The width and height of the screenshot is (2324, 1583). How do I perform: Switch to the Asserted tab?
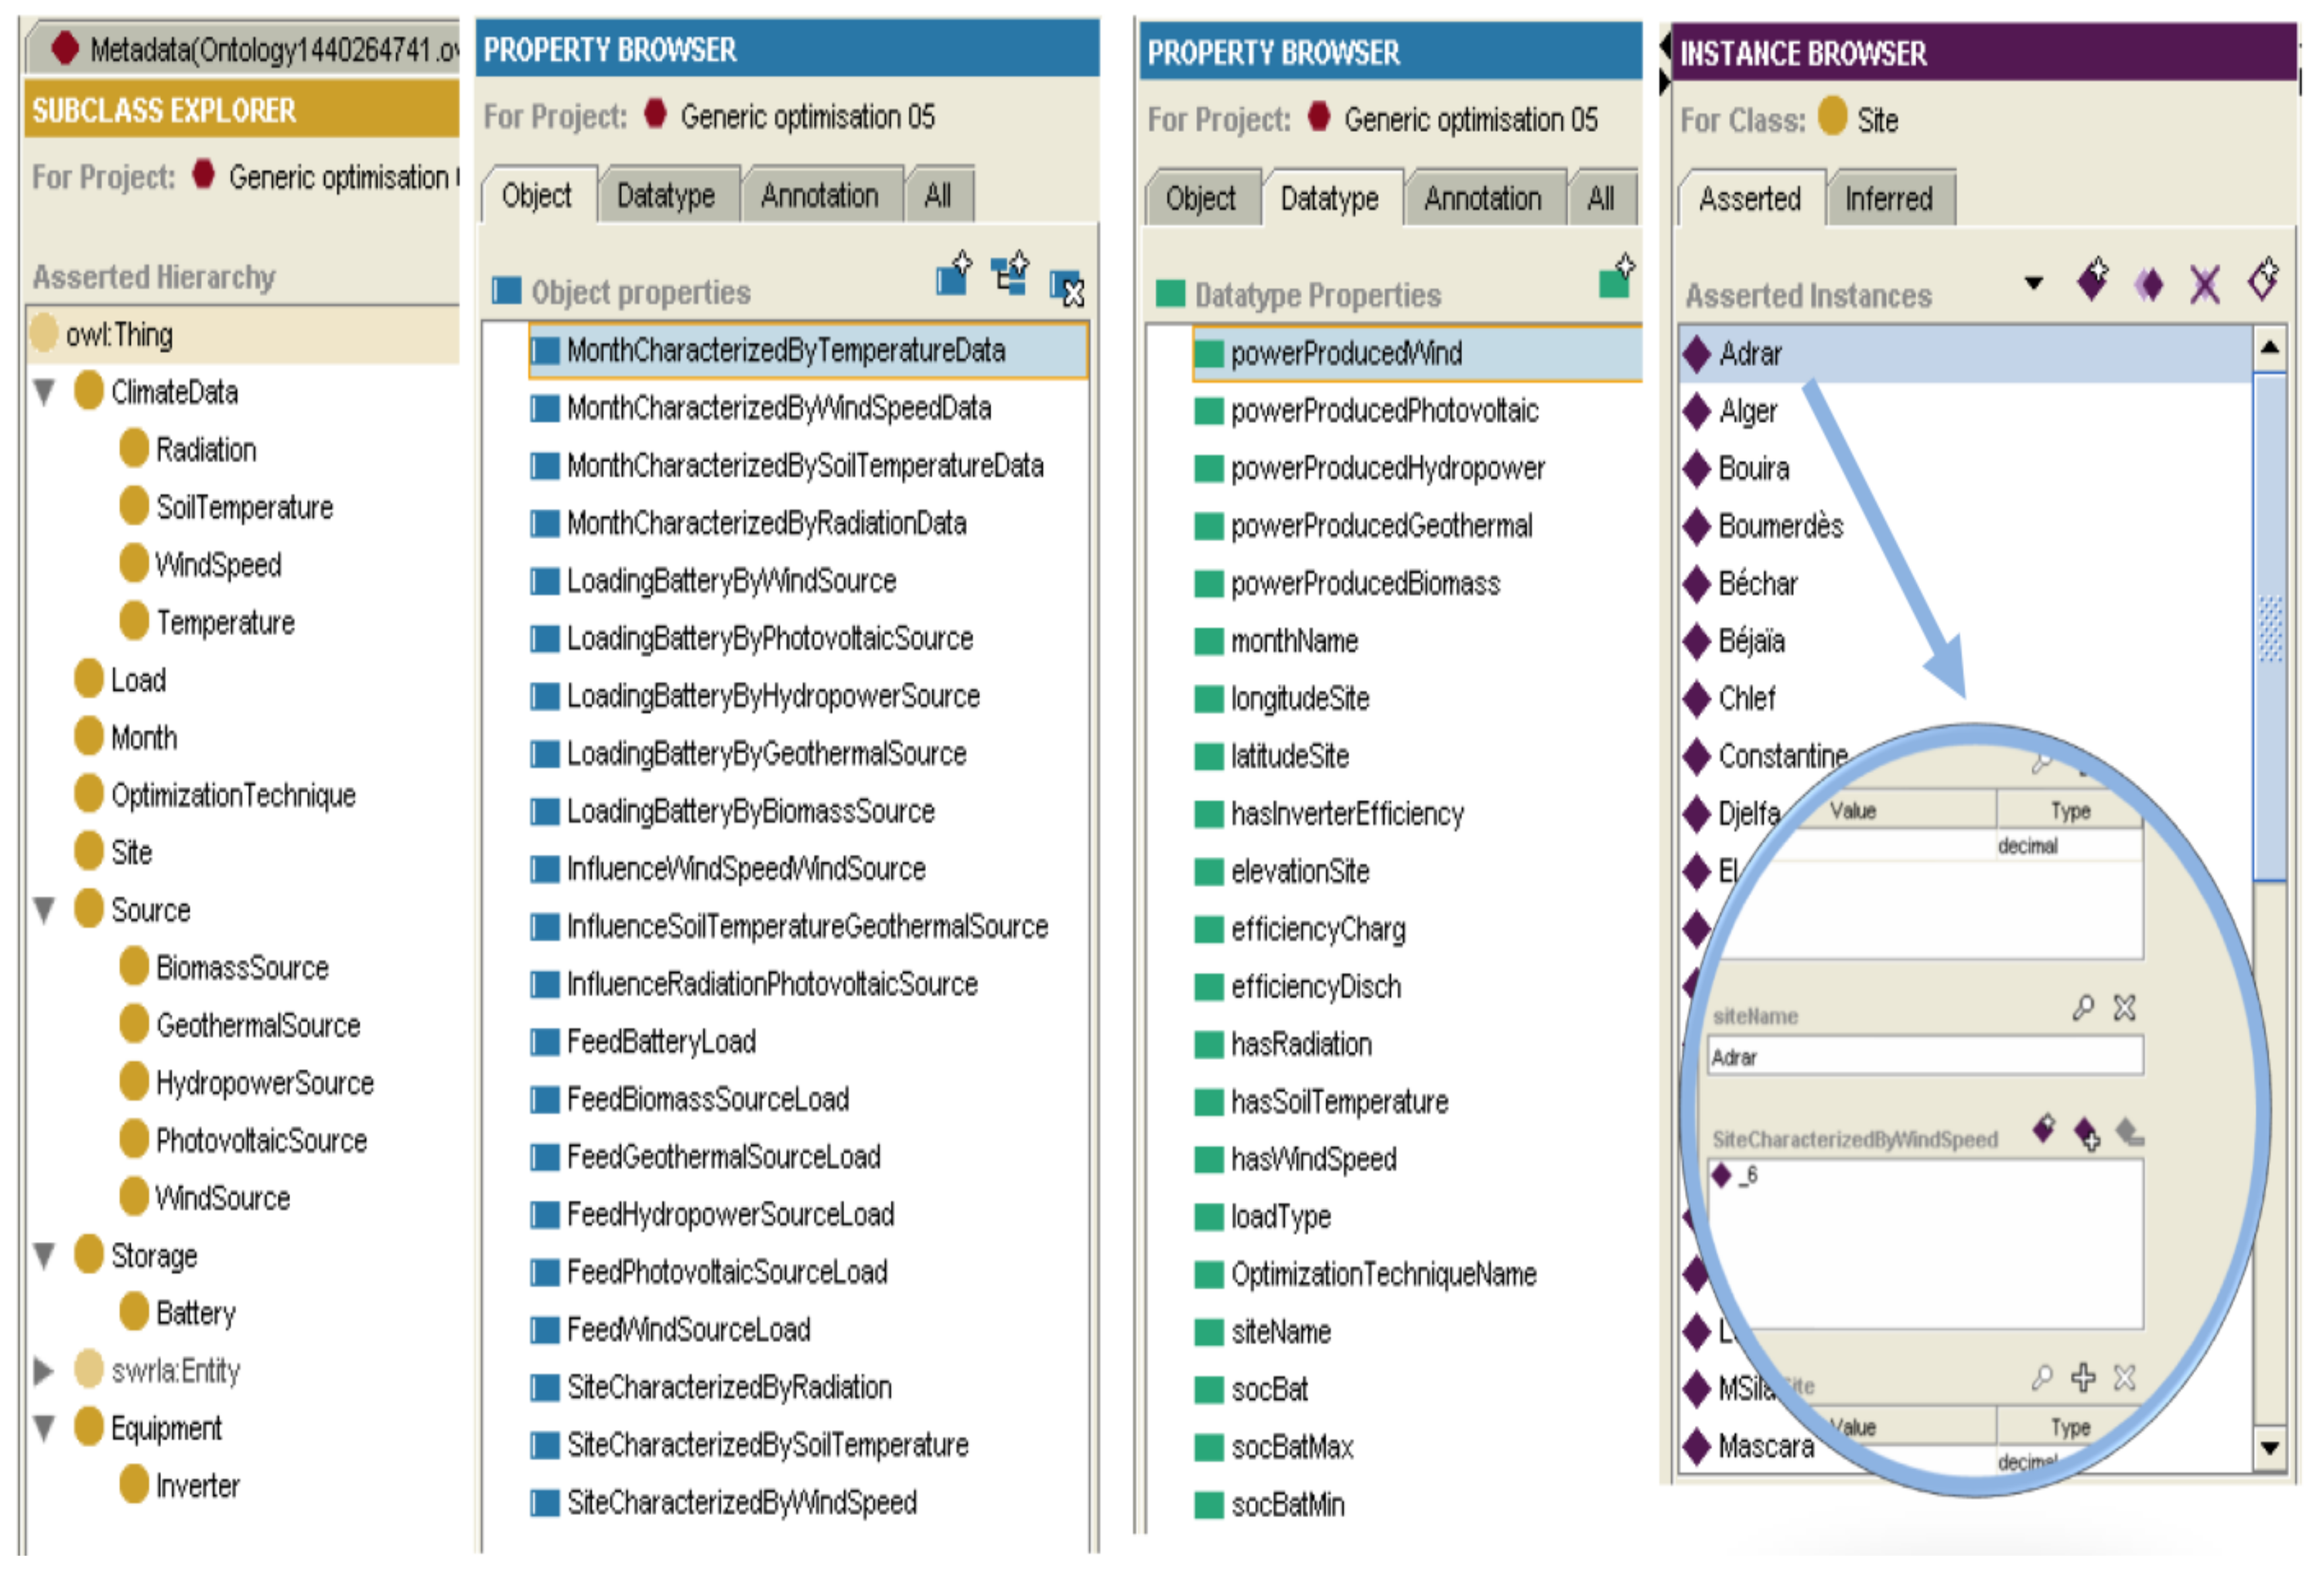coord(1749,199)
